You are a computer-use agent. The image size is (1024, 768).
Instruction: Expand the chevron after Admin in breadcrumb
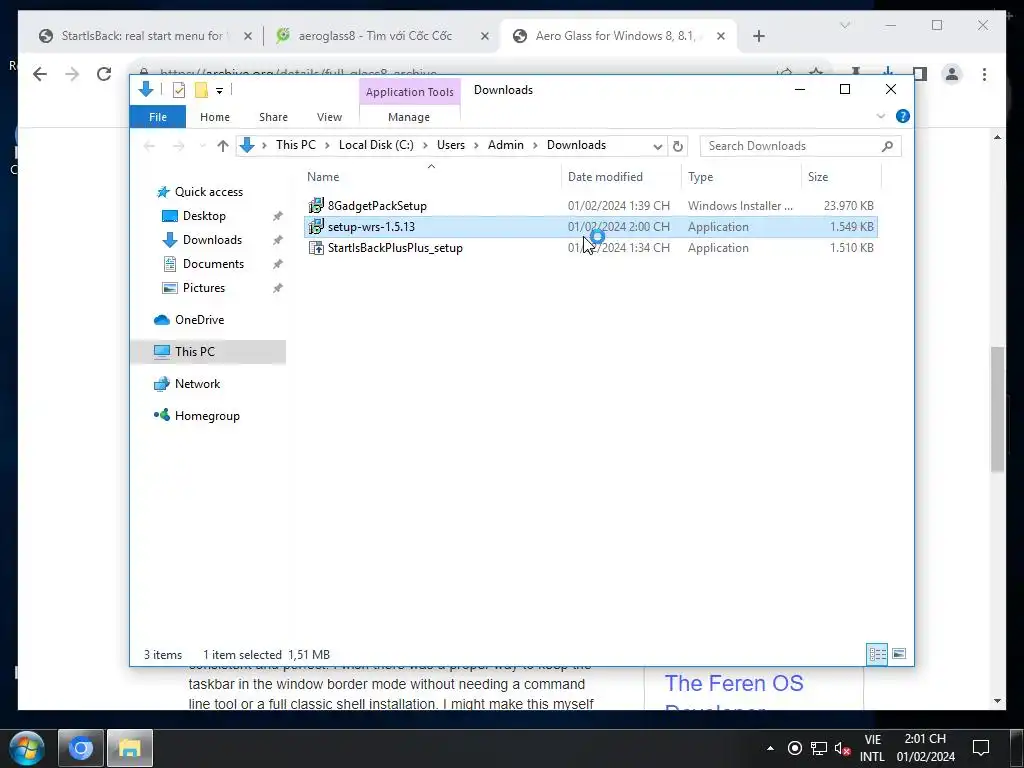535,146
